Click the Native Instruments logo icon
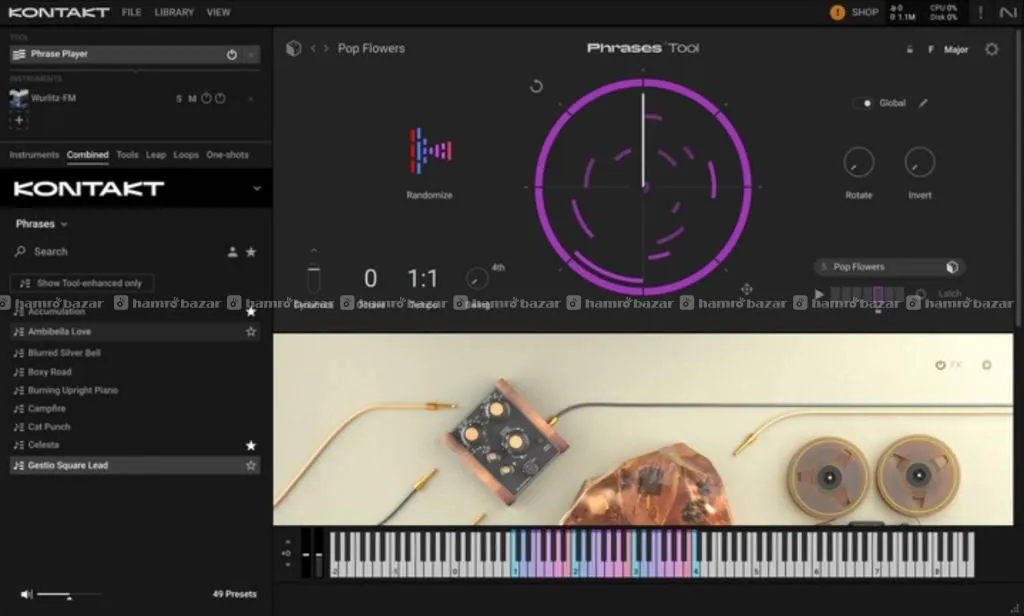 pos(1008,12)
